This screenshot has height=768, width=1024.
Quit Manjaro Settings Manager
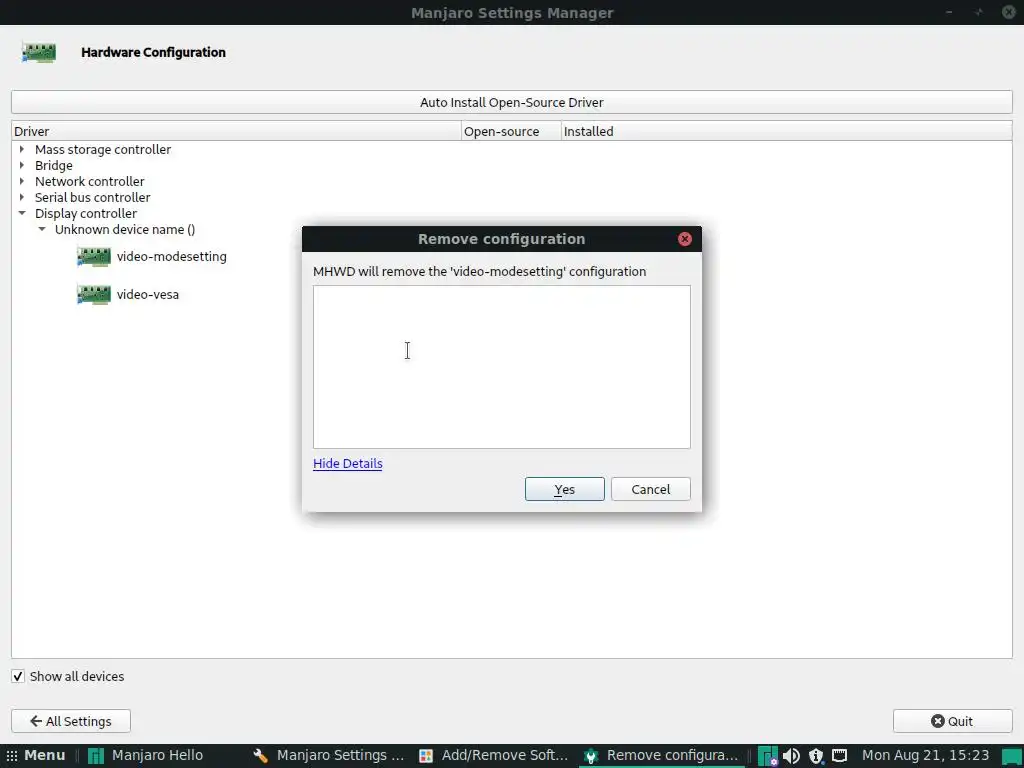[952, 721]
